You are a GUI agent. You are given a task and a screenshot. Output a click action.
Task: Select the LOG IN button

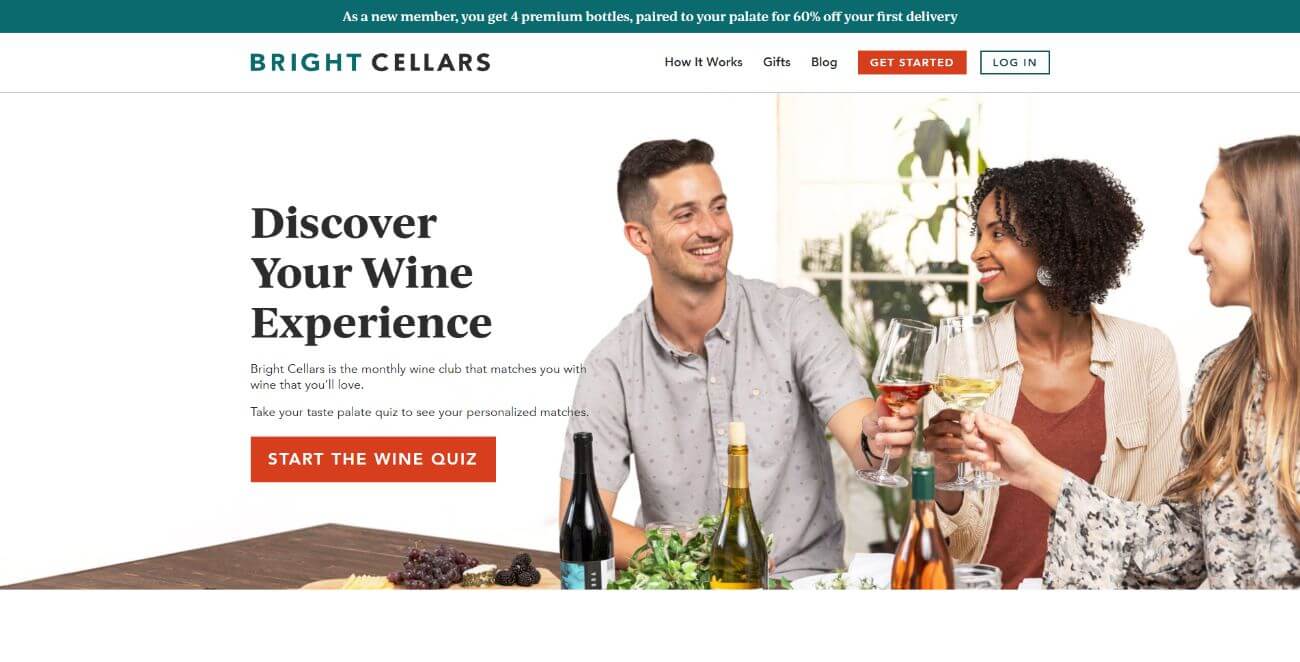tap(1015, 62)
